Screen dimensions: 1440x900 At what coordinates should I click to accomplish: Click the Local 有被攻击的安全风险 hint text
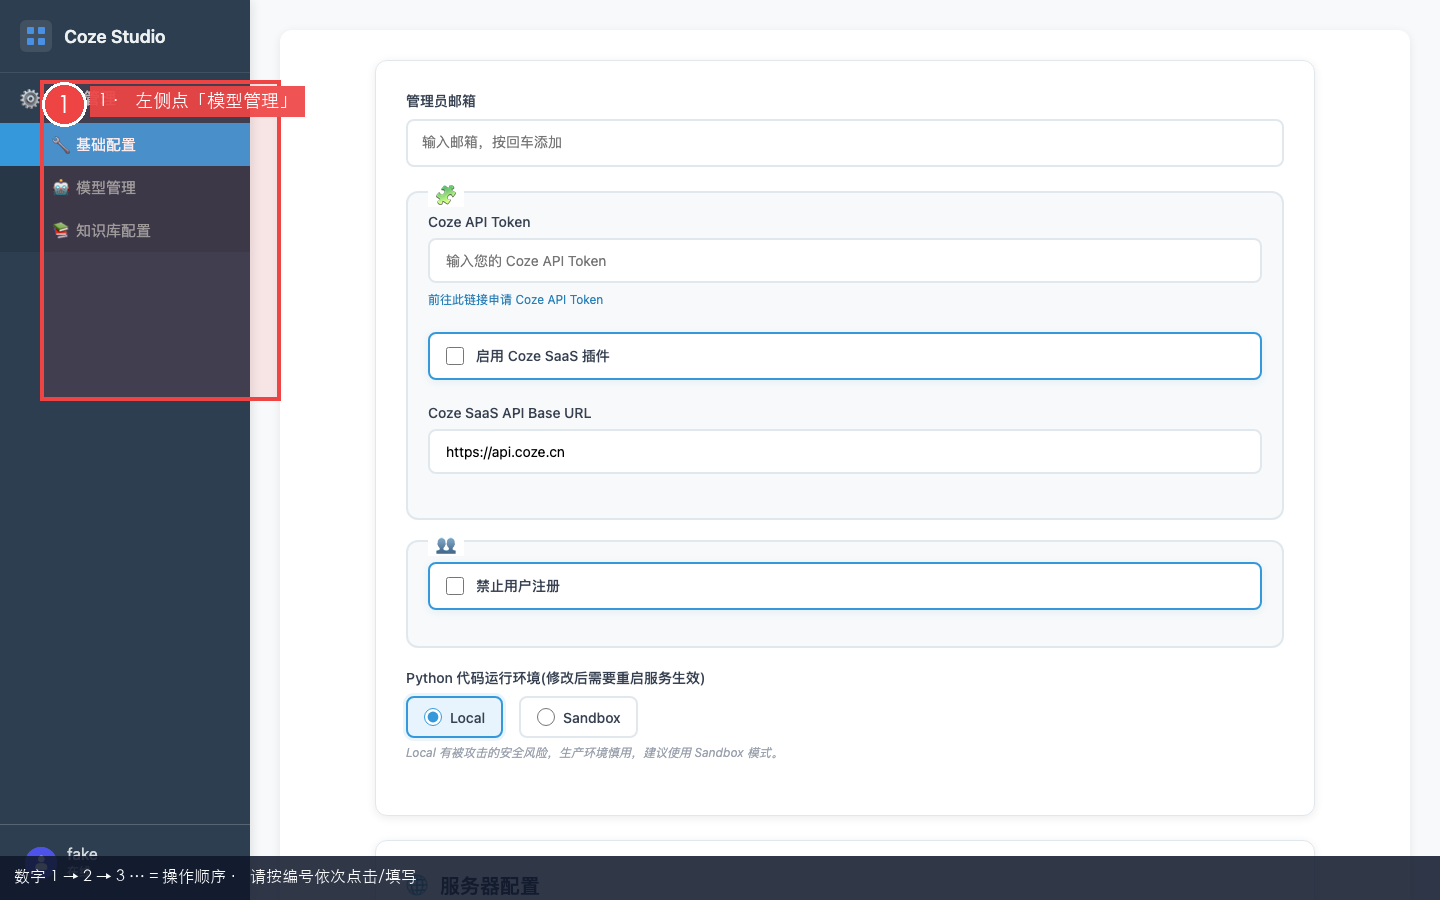(x=594, y=753)
